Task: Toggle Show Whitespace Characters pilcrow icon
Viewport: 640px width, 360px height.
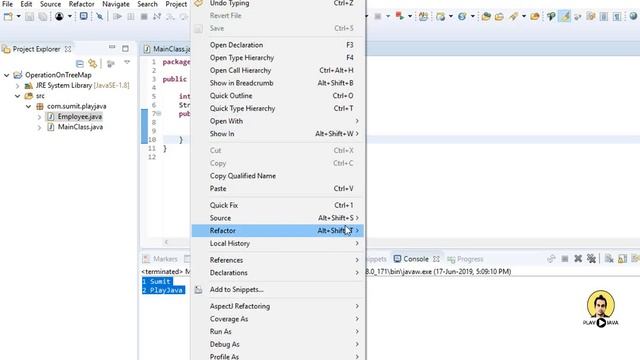Action: 617,17
